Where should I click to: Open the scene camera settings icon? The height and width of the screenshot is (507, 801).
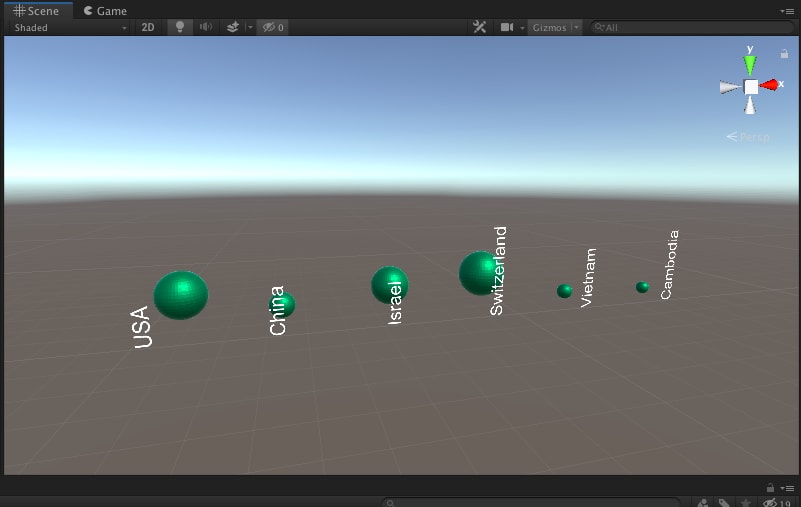point(507,27)
